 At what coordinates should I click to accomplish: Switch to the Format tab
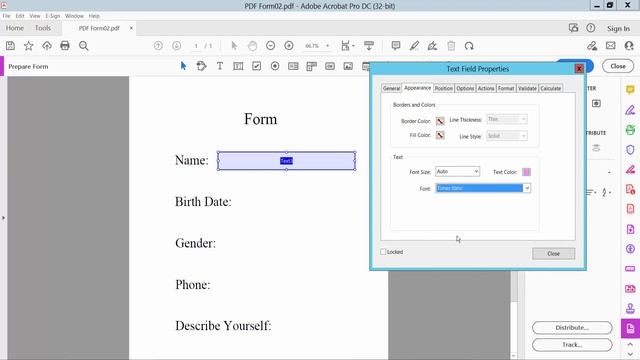(506, 88)
